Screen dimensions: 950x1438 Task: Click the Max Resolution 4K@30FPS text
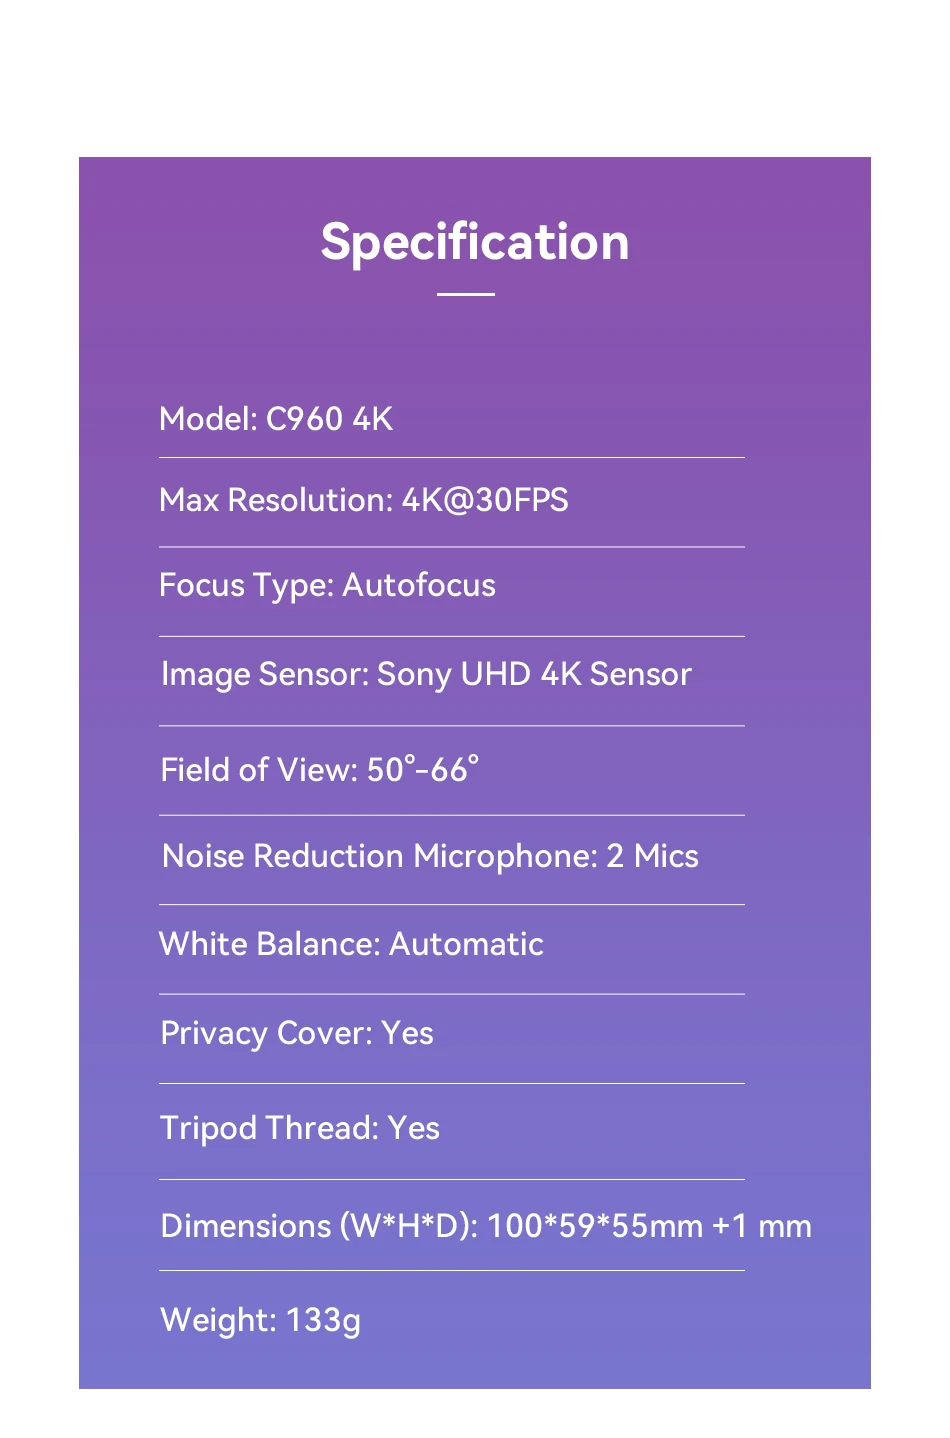(364, 500)
